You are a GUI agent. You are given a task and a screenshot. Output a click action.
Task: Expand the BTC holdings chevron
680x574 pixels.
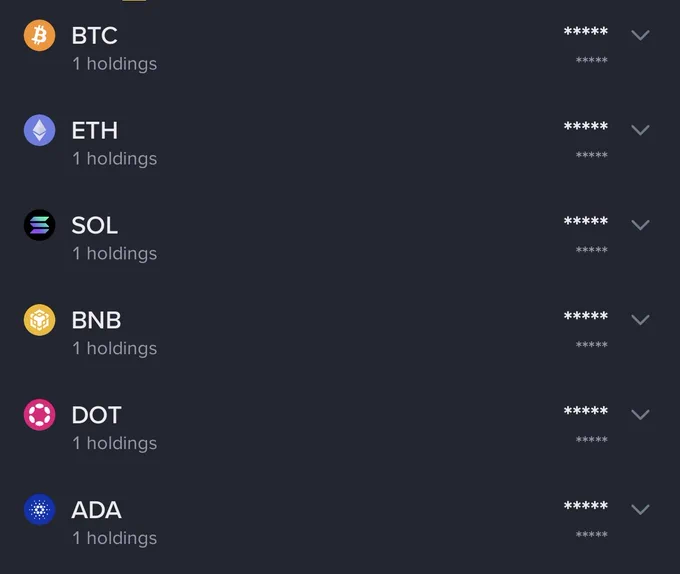point(640,35)
